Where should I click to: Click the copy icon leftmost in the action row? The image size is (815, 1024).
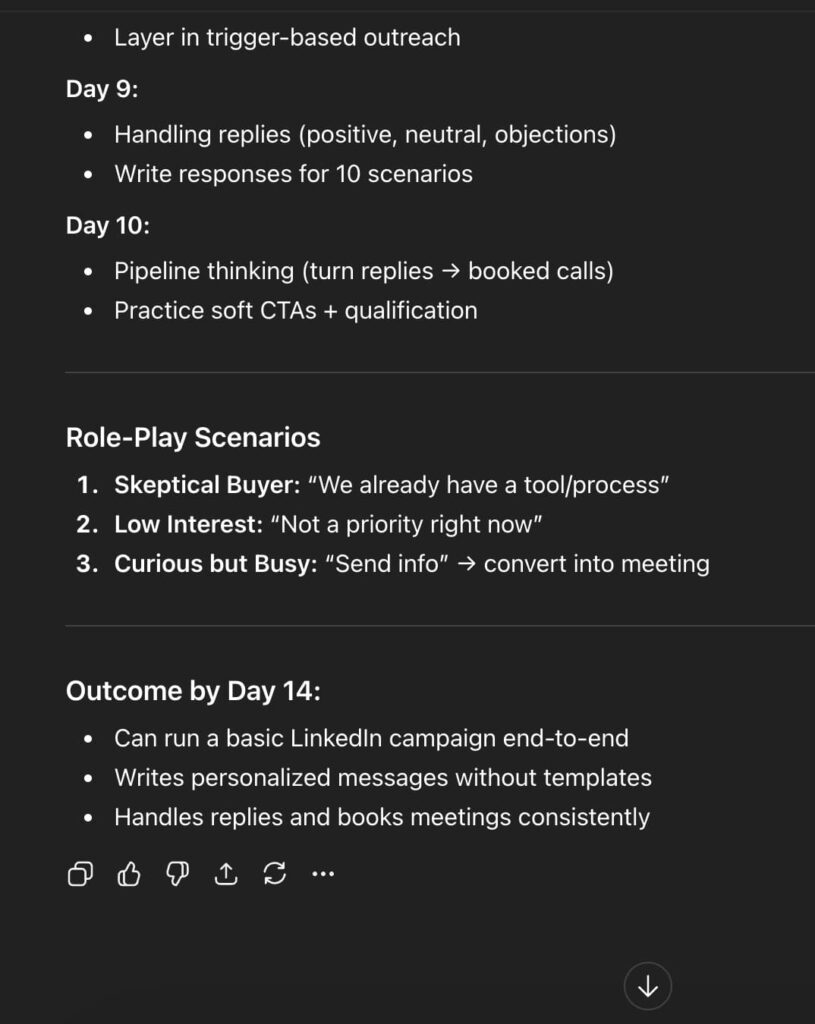tap(79, 873)
